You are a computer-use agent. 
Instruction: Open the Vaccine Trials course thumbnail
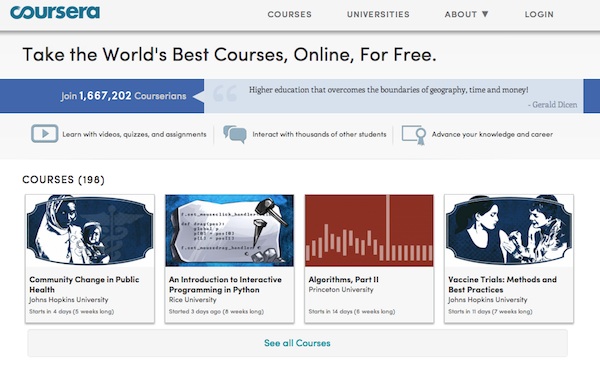509,230
